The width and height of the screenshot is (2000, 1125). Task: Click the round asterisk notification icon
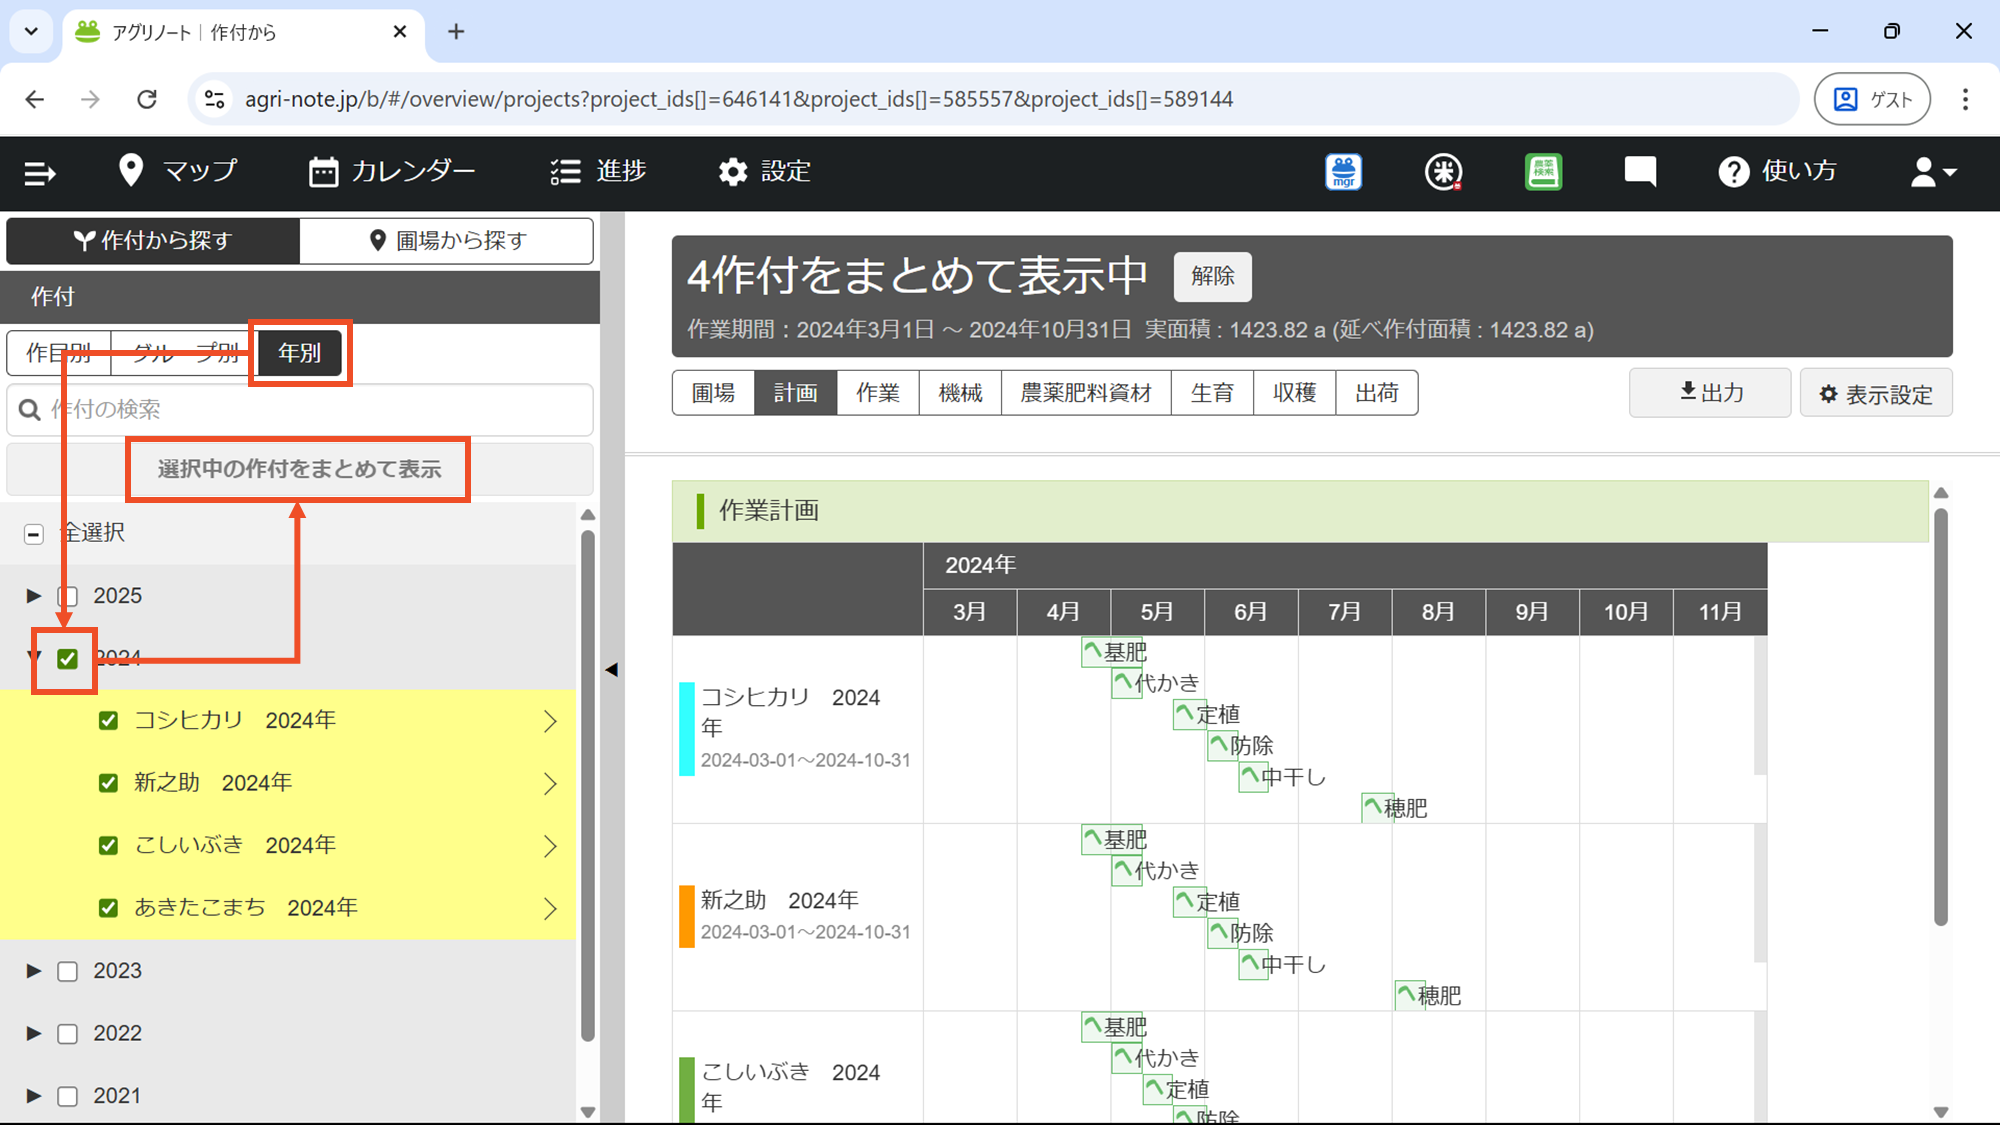[1443, 172]
